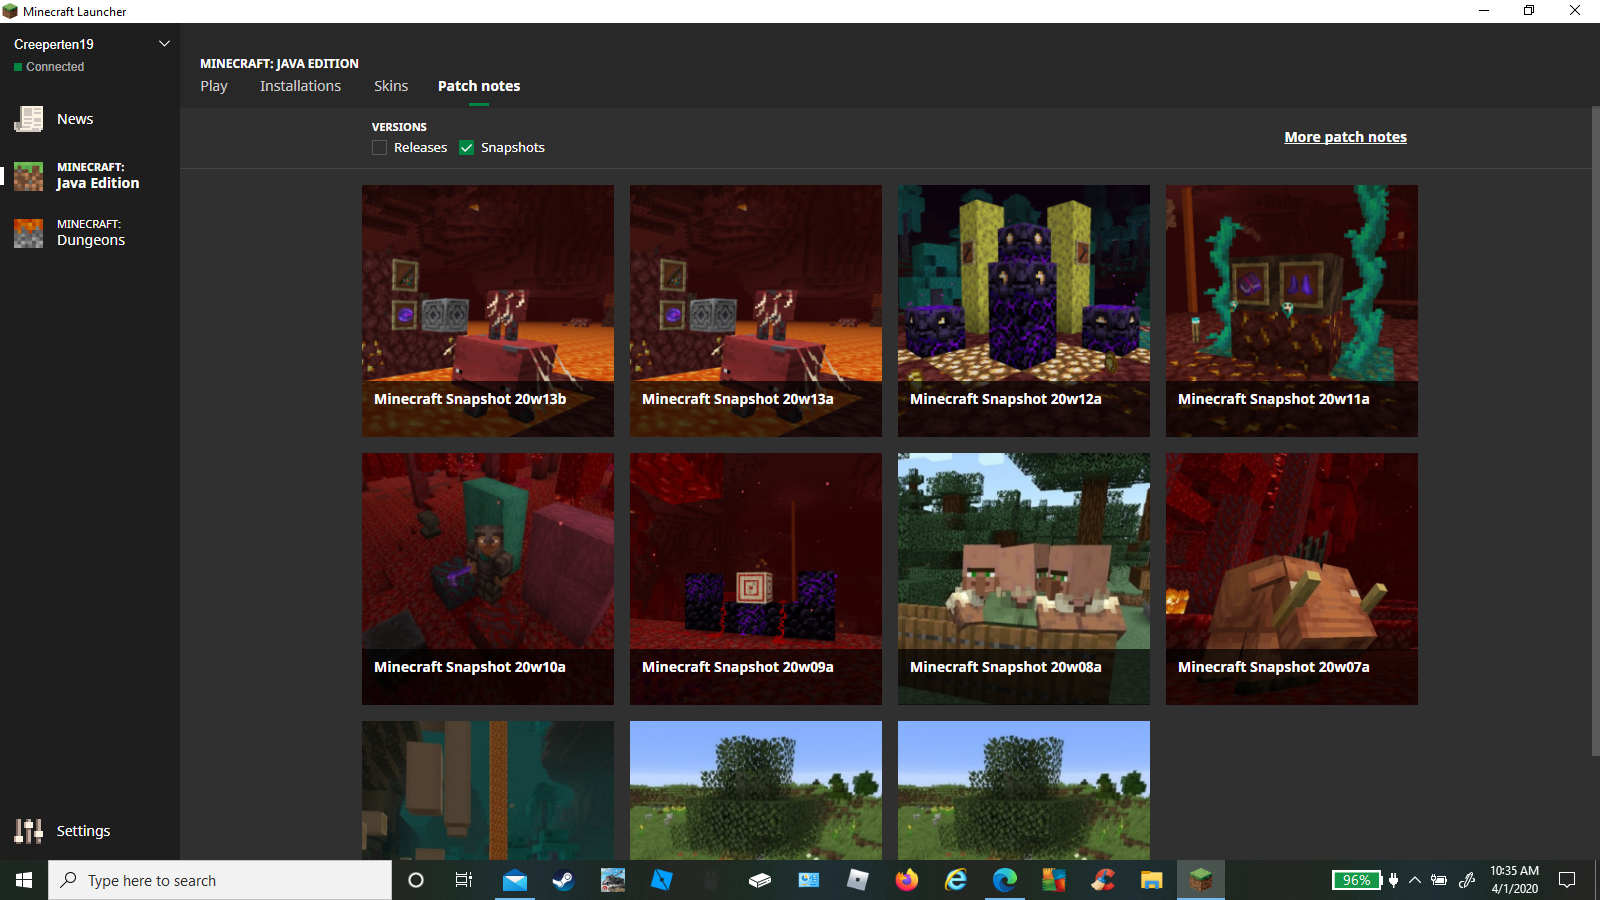Viewport: 1600px width, 900px height.
Task: Enable the Releases checkbox
Action: click(379, 148)
